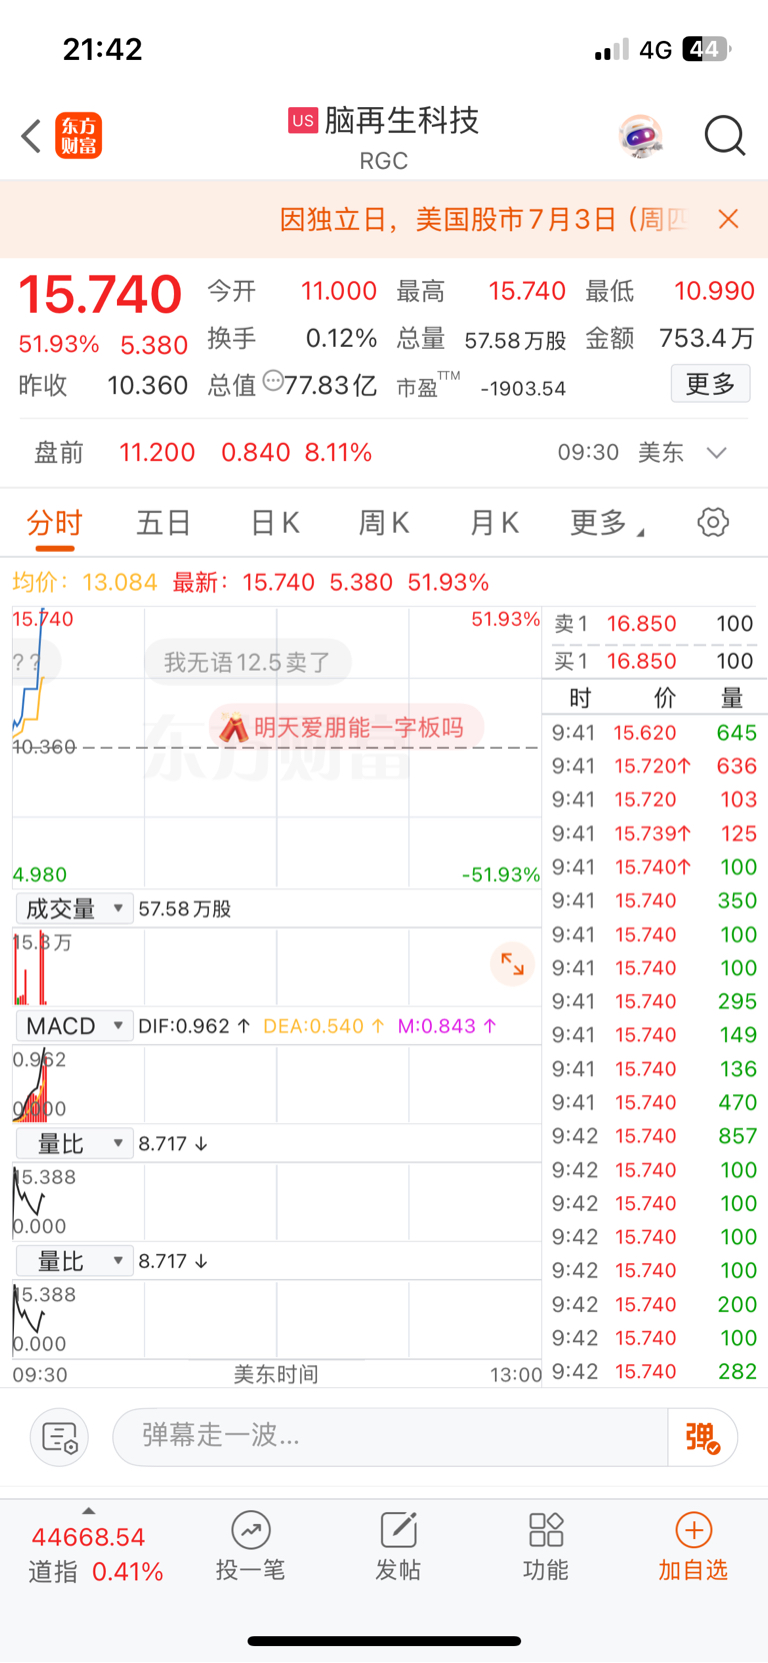Tap the search magnifier icon
Viewport: 768px width, 1663px height.
(725, 136)
